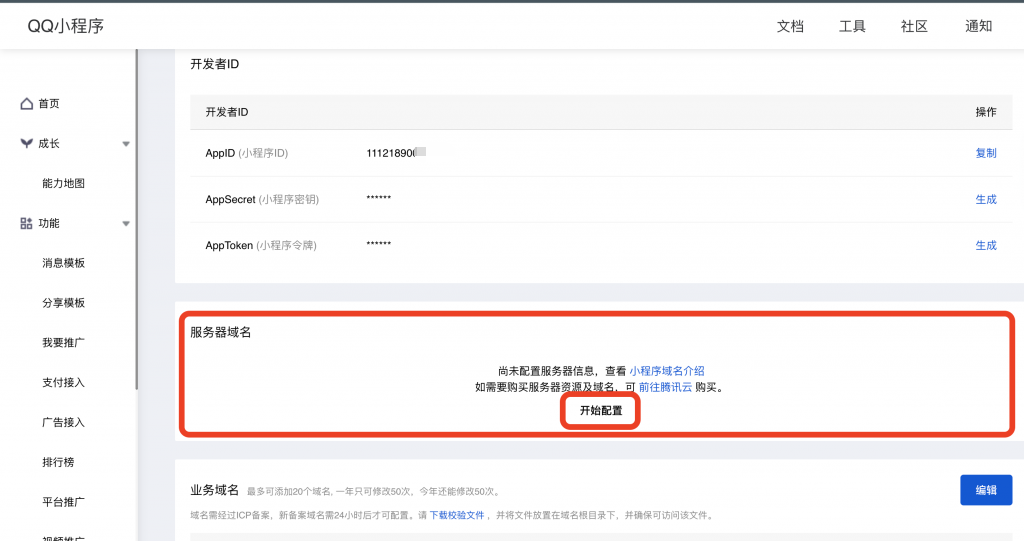Follow the 前往腾讯云 link

pyautogui.click(x=665, y=387)
